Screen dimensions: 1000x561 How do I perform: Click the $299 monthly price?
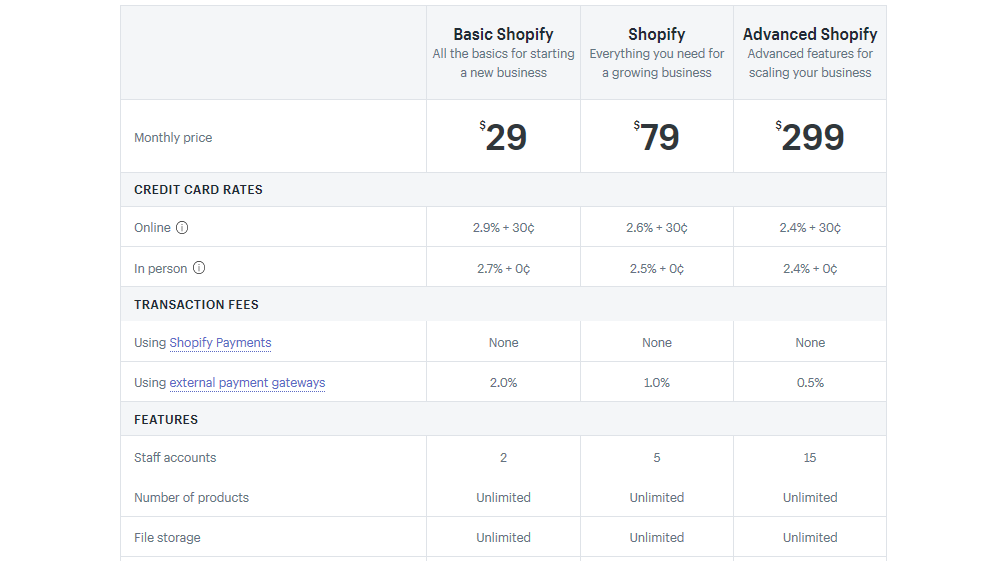pyautogui.click(x=810, y=136)
